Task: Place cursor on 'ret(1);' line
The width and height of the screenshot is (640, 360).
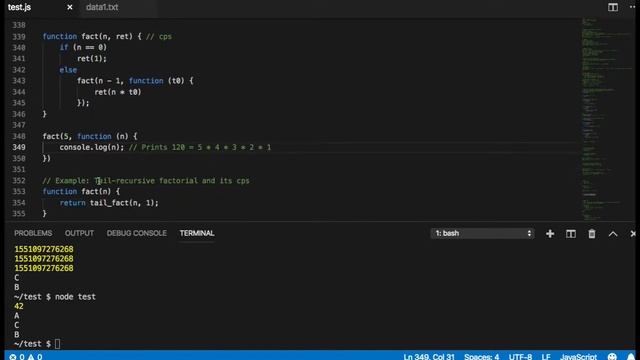Action: 92,58
